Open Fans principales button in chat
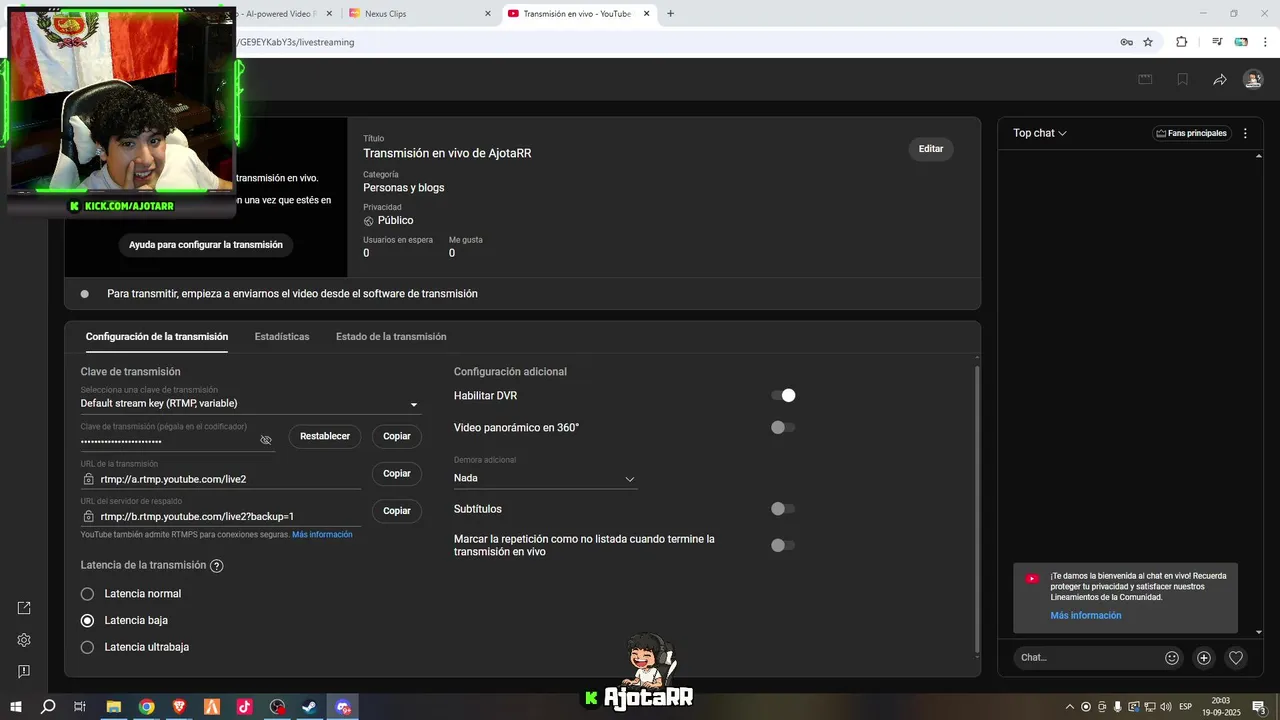This screenshot has height=720, width=1280. coord(1191,133)
